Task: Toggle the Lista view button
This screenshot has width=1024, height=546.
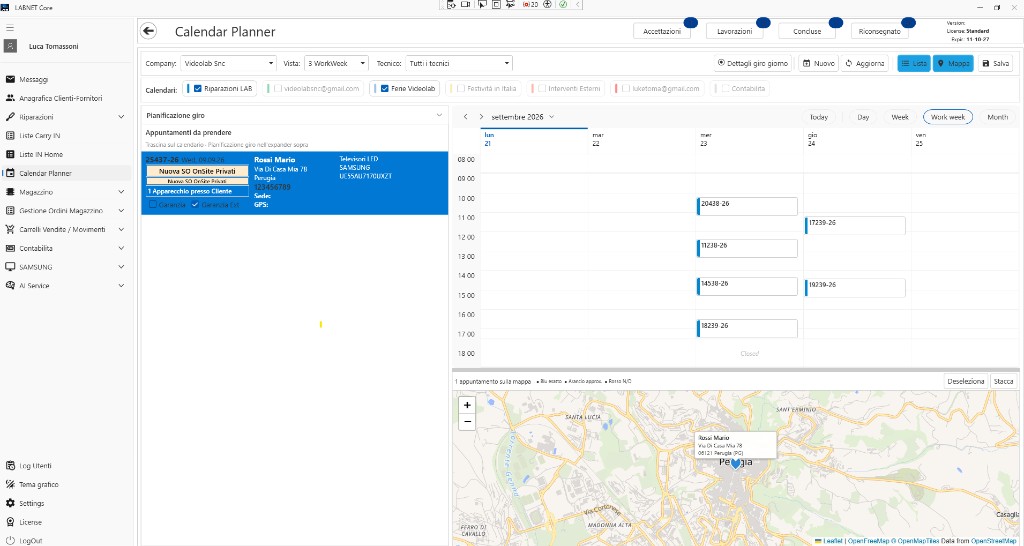Action: tap(914, 63)
